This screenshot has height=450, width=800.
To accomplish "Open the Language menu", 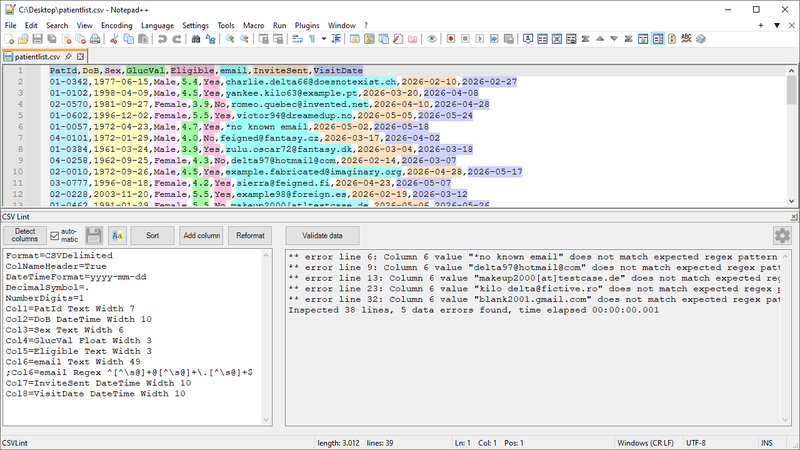I will click(157, 26).
